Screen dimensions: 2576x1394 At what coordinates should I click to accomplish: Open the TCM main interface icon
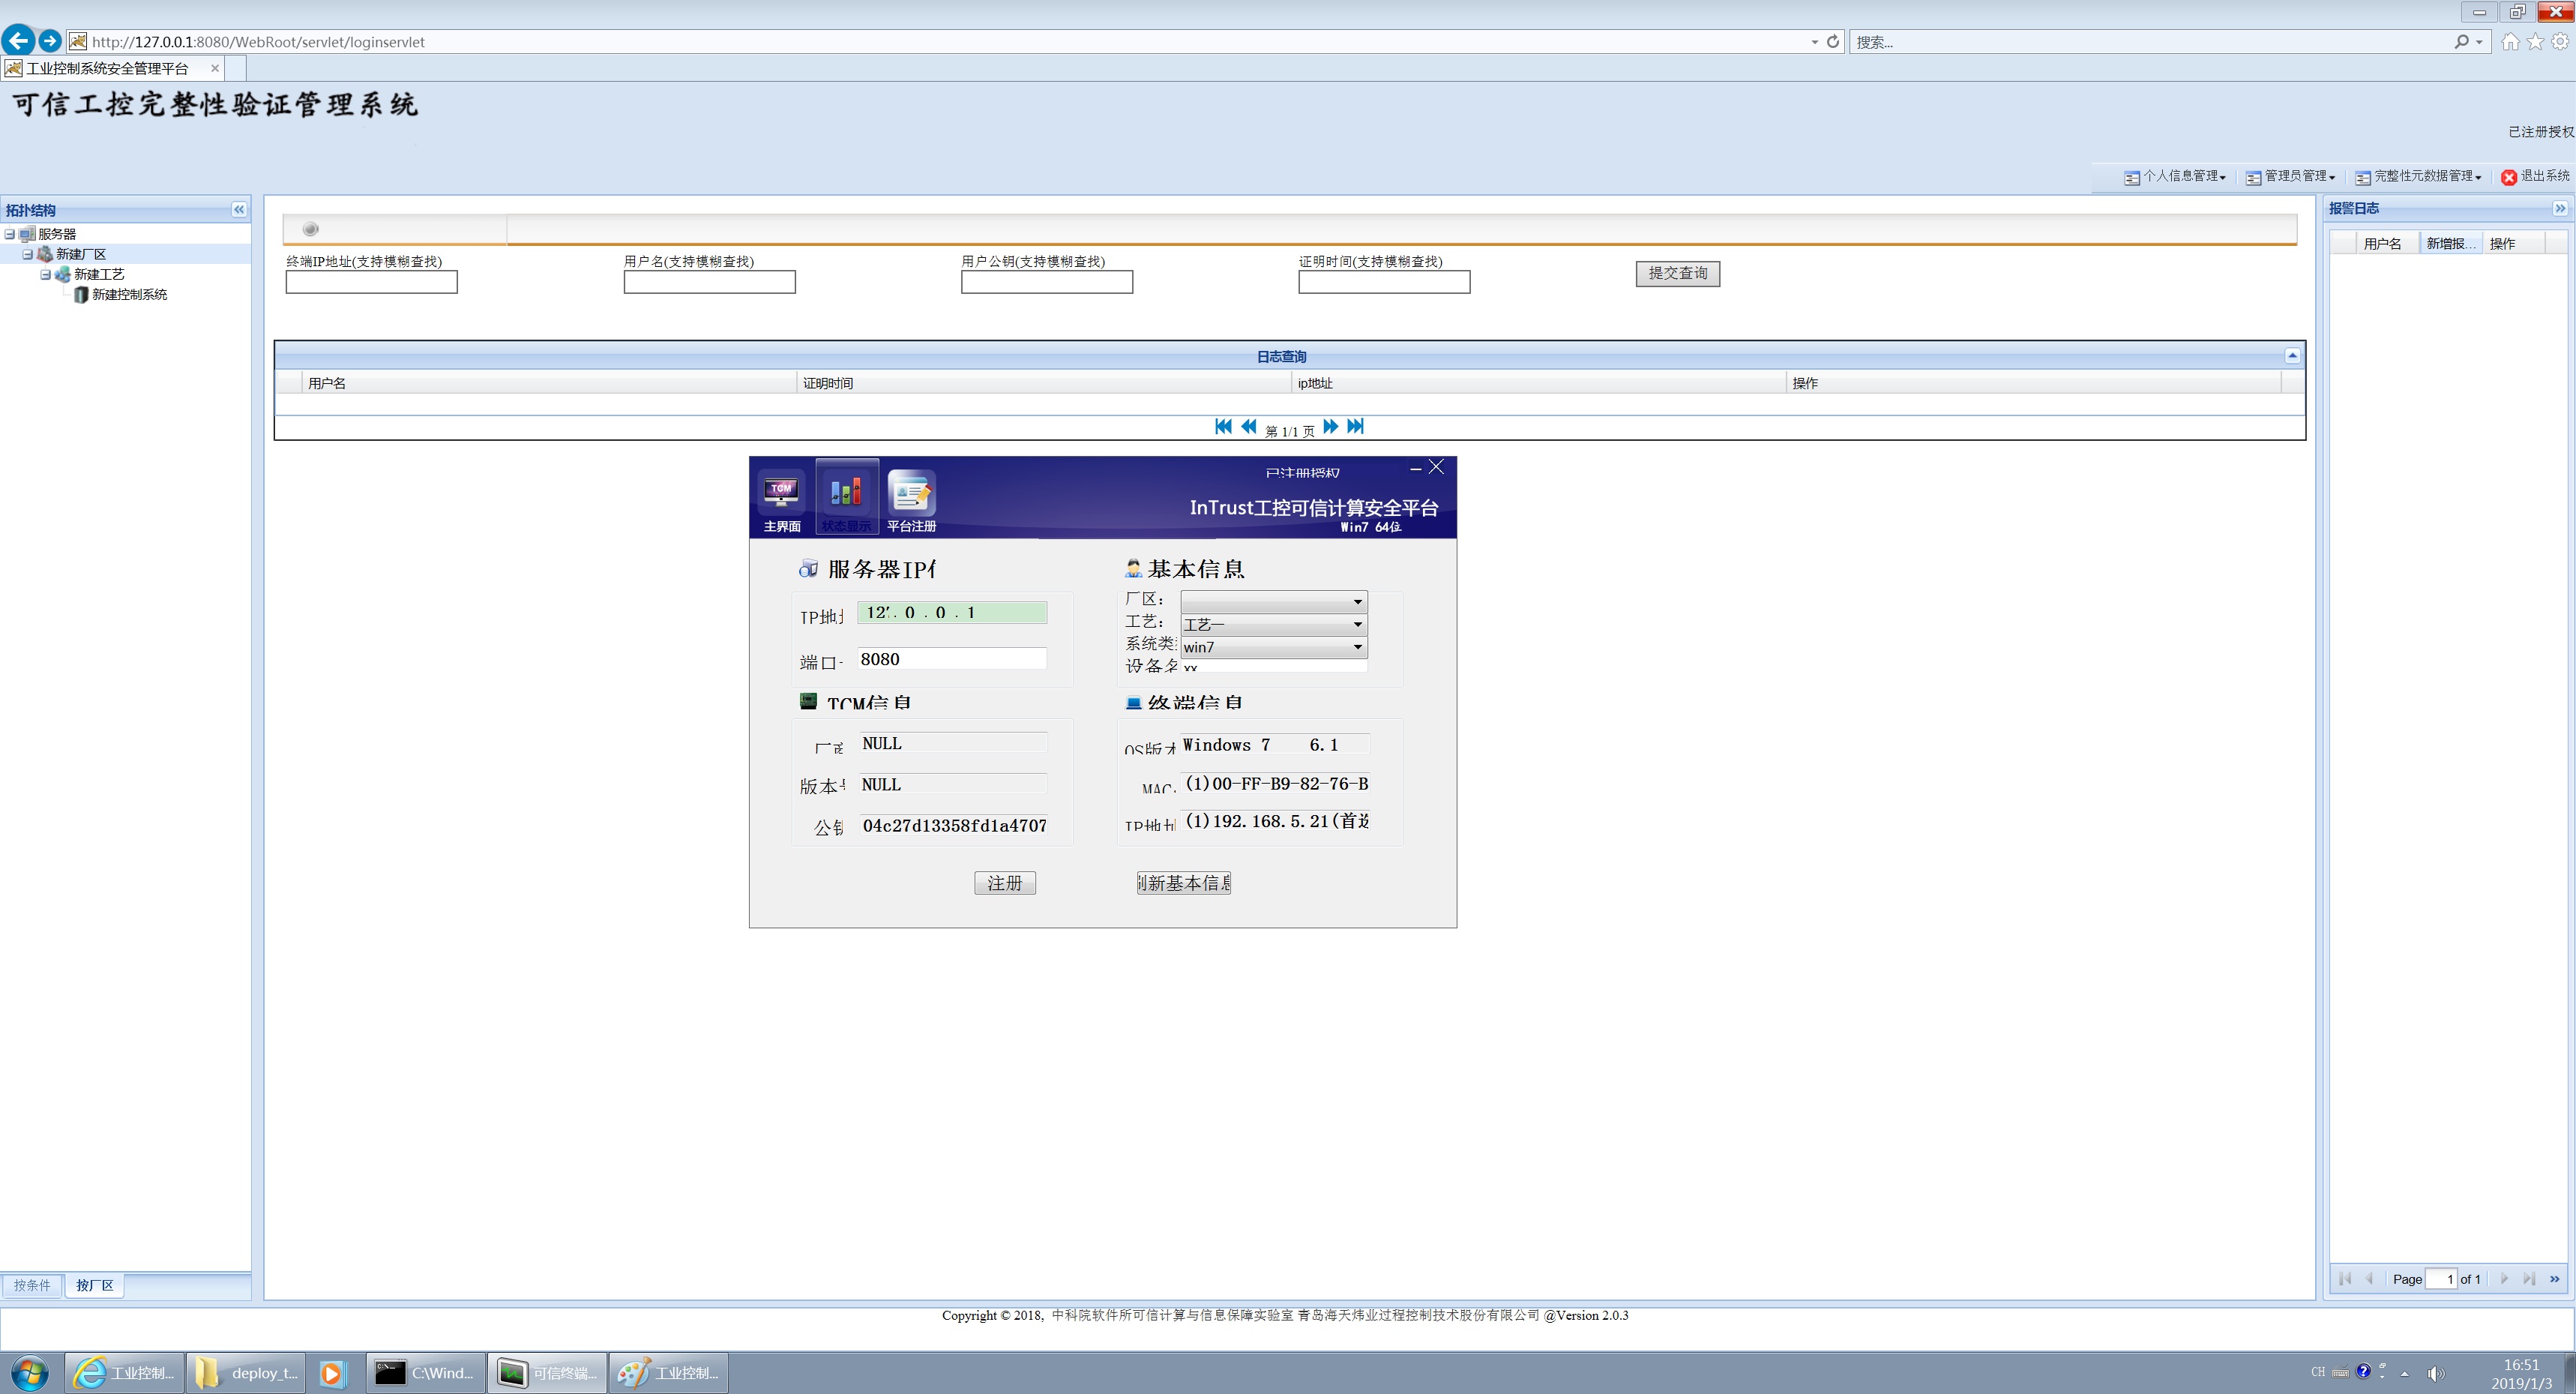coord(781,492)
